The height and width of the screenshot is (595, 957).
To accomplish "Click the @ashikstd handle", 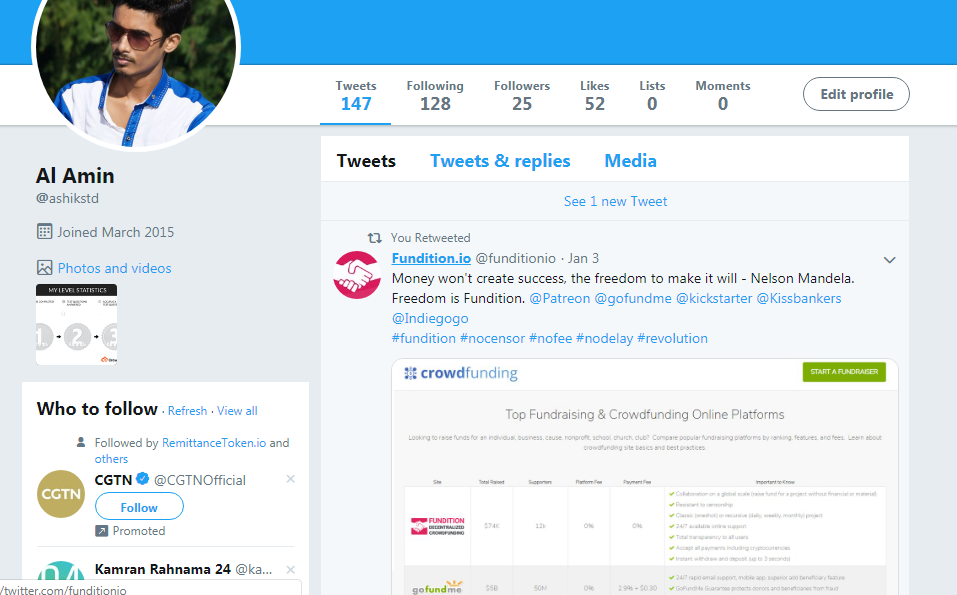I will pyautogui.click(x=67, y=198).
